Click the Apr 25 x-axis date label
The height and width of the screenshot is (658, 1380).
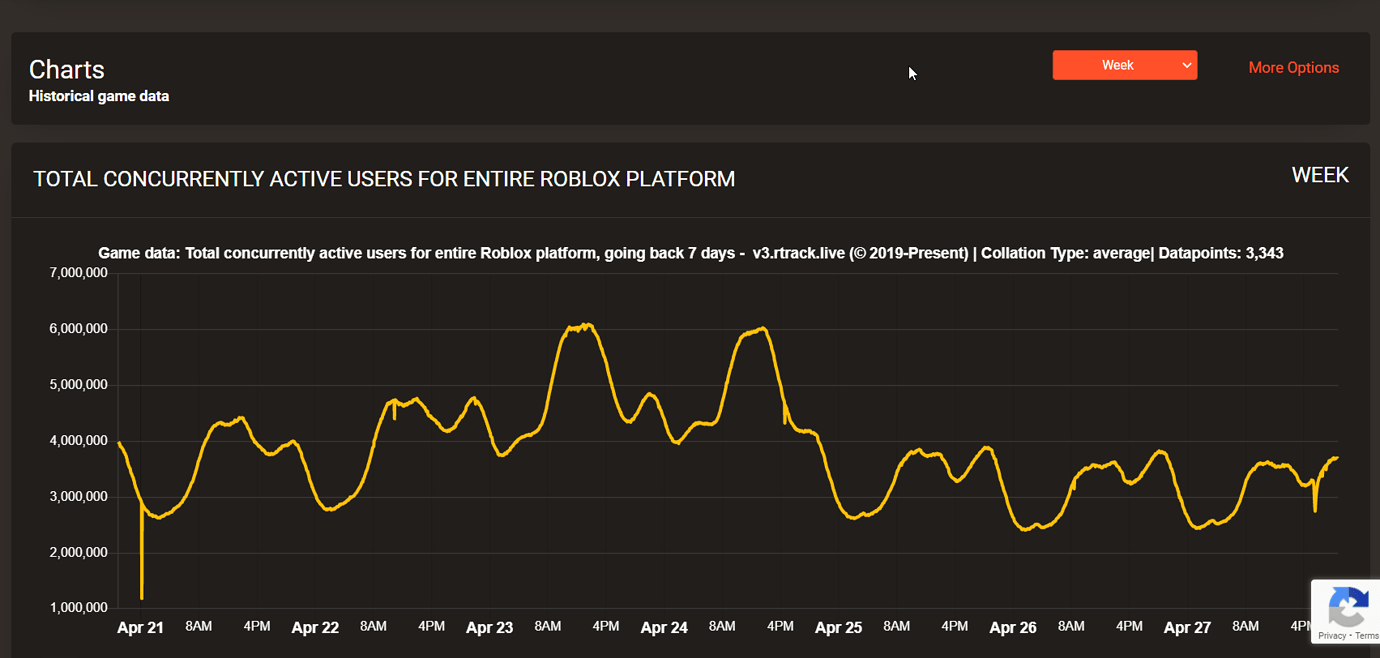[838, 628]
